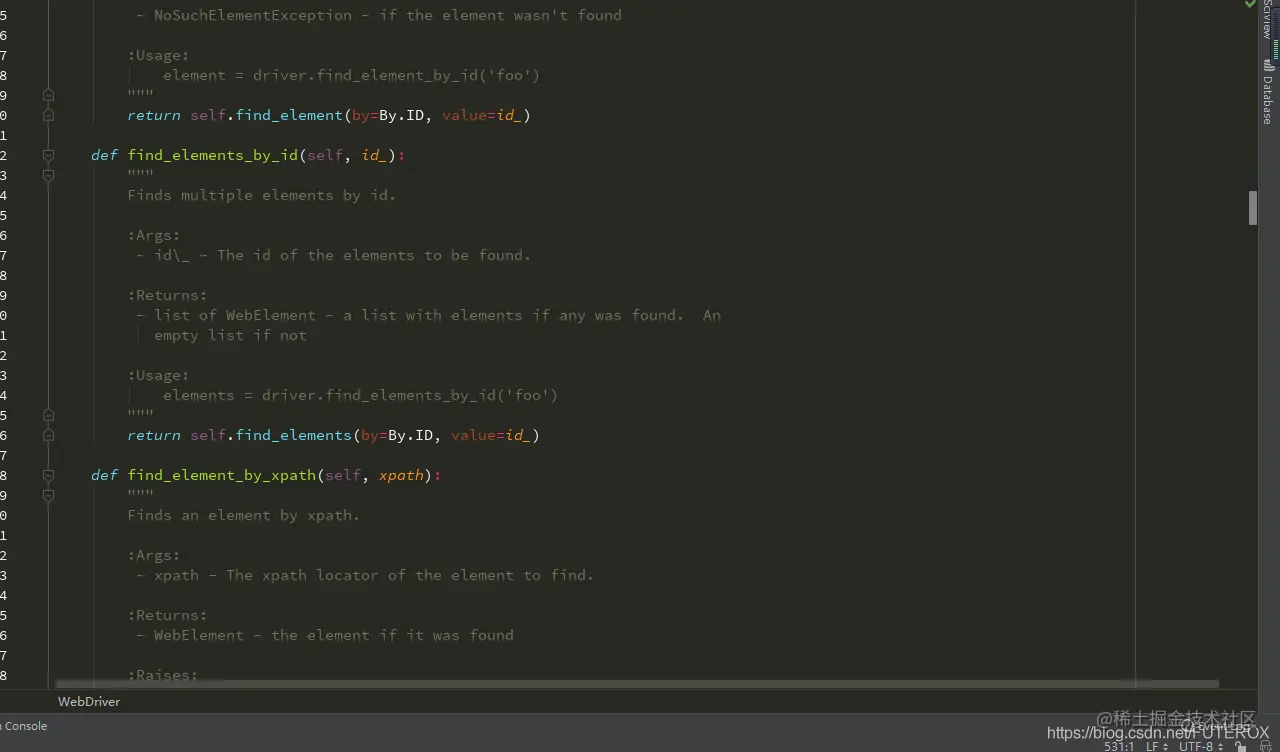Toggle the read-only lock icon
Screen dimensions: 1280x752
[x=1240, y=746]
